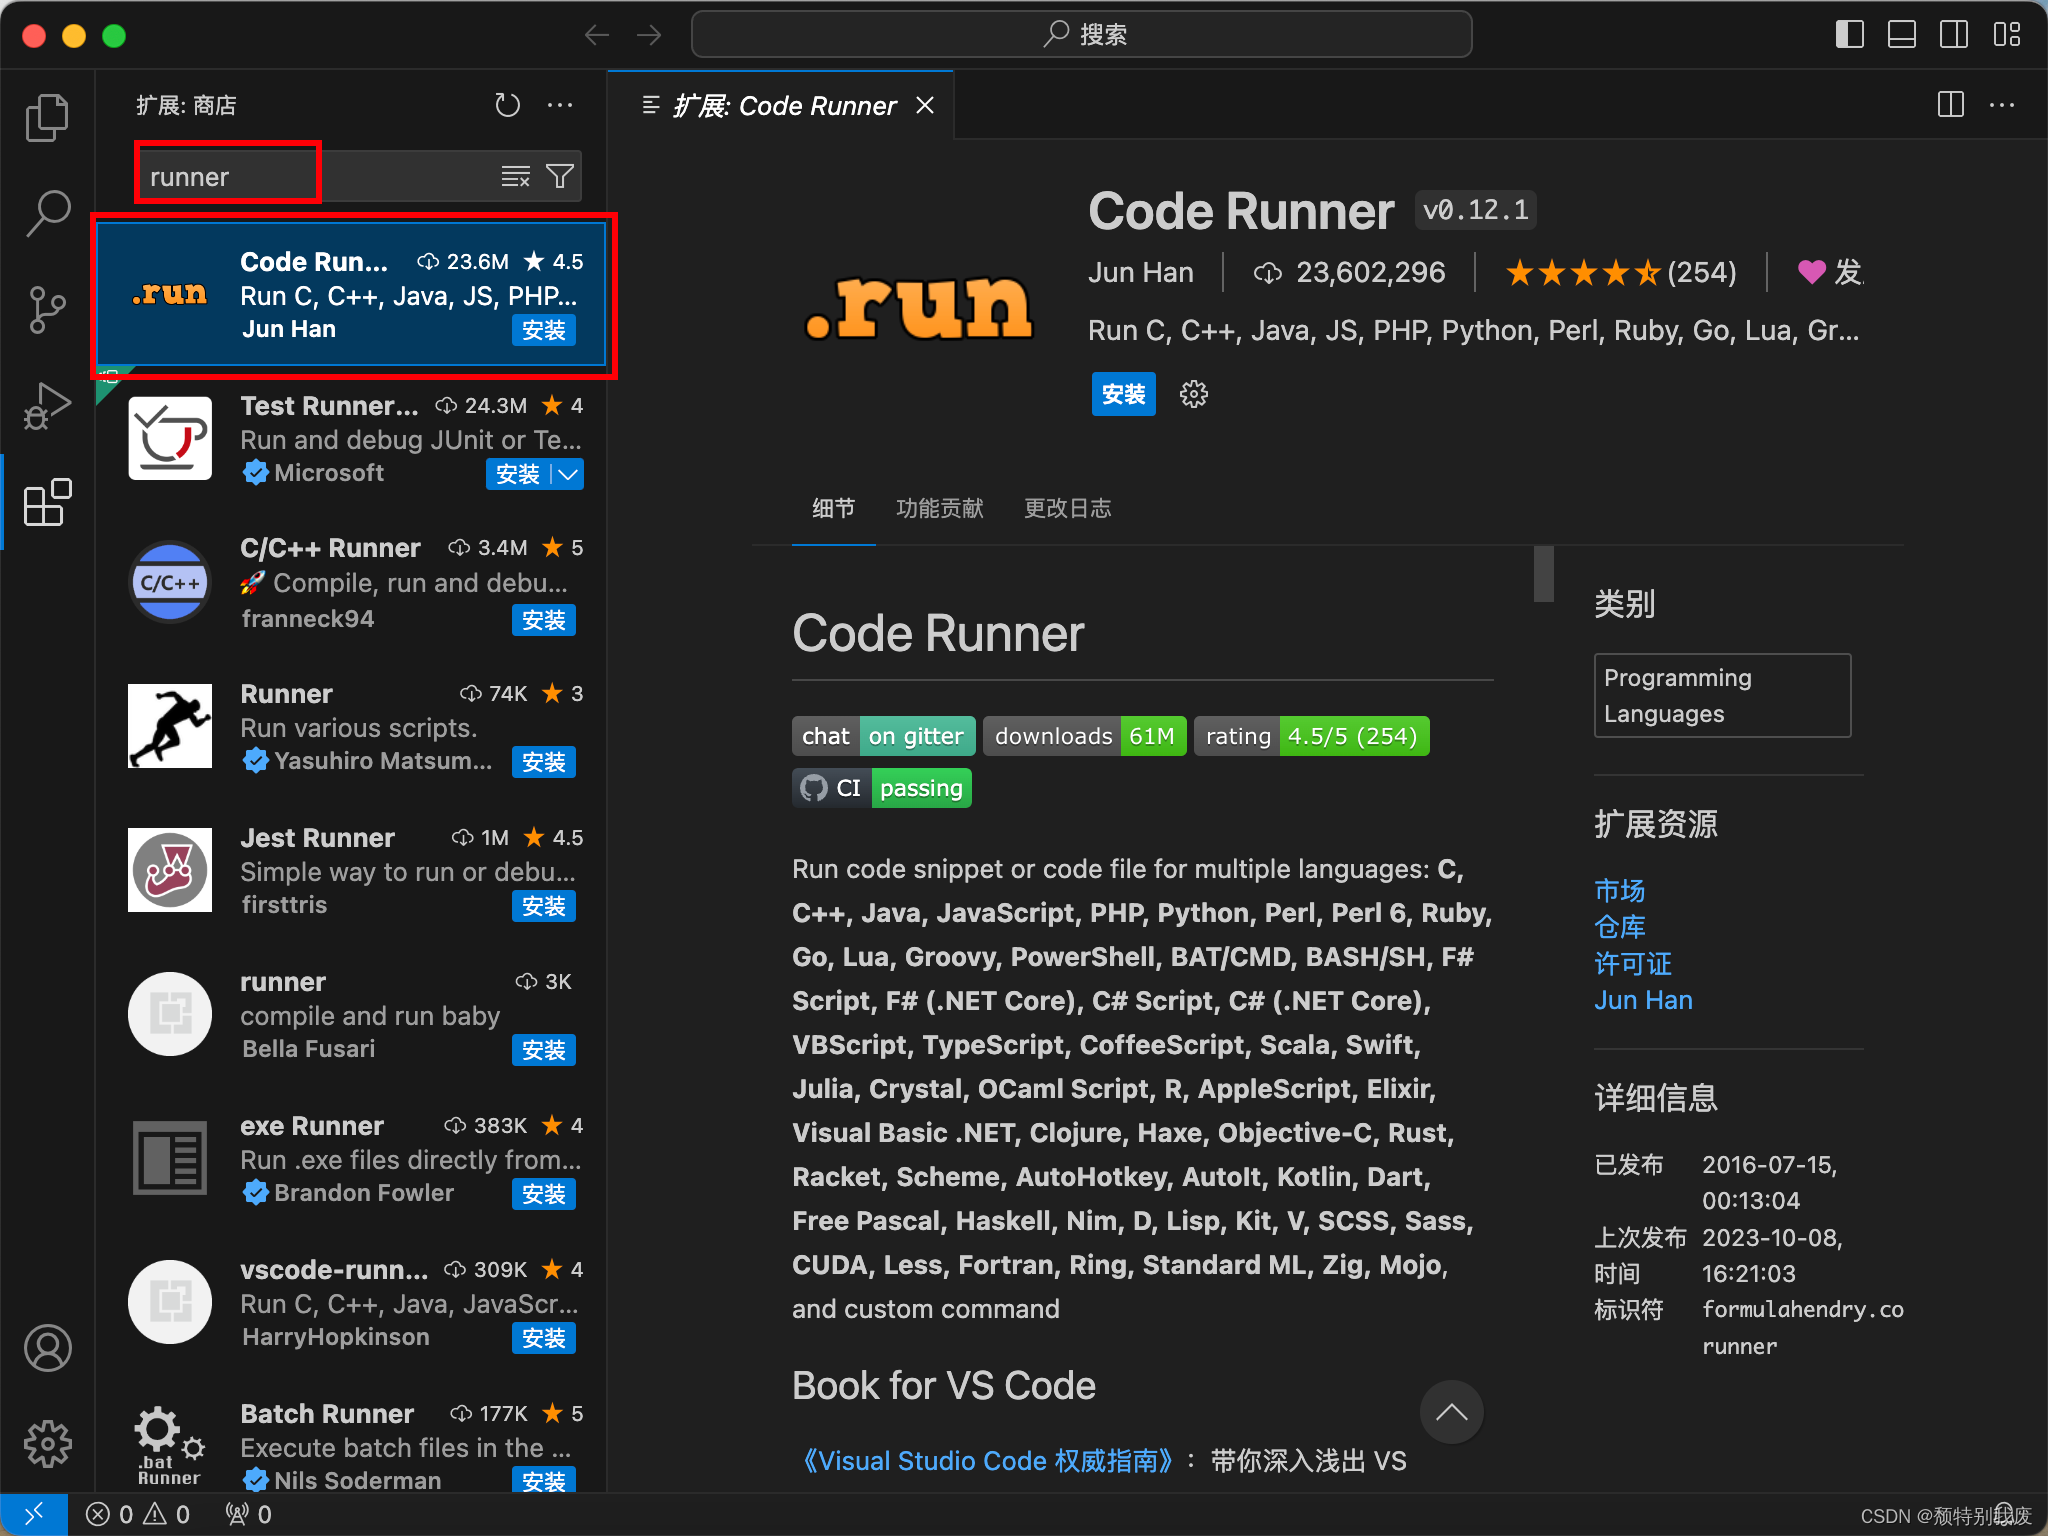Screen dimensions: 2048x1536
Task: Click the ports forwarded status item
Action: click(x=248, y=1514)
